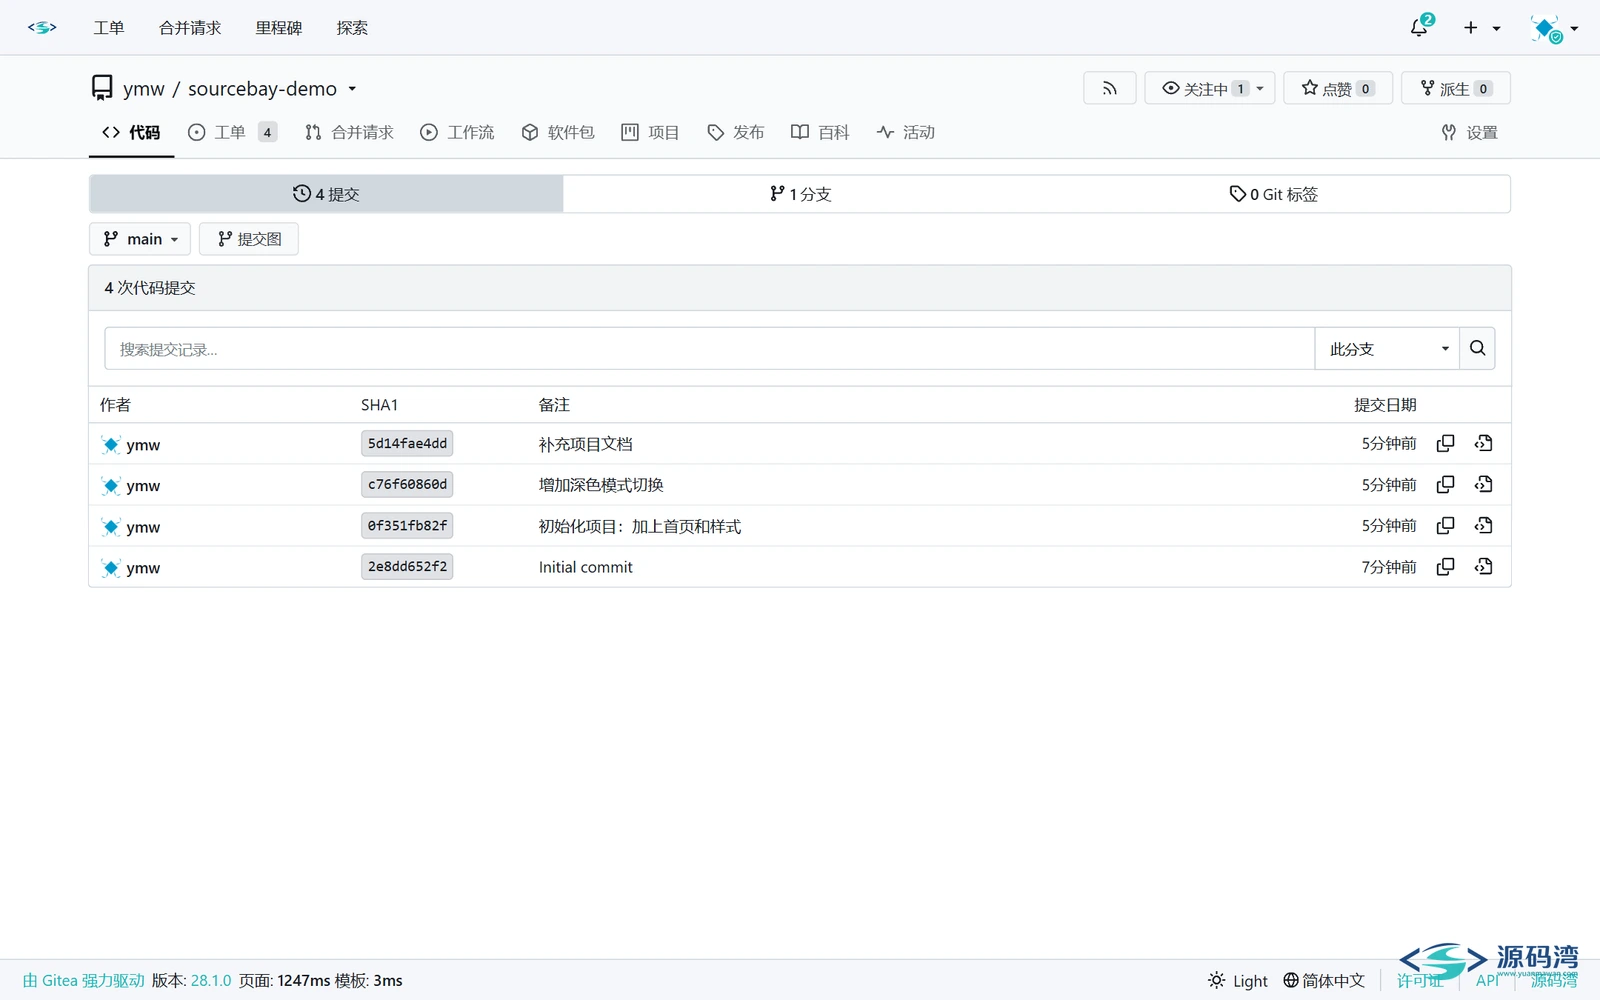
Task: Open 探索 in top navigation
Action: click(352, 28)
